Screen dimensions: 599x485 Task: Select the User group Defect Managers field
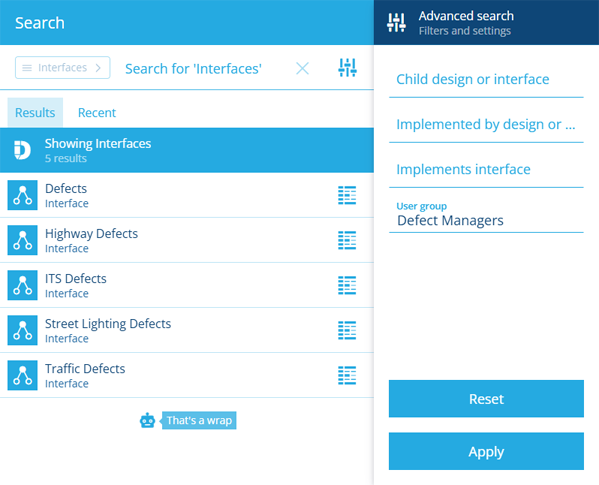(x=486, y=215)
